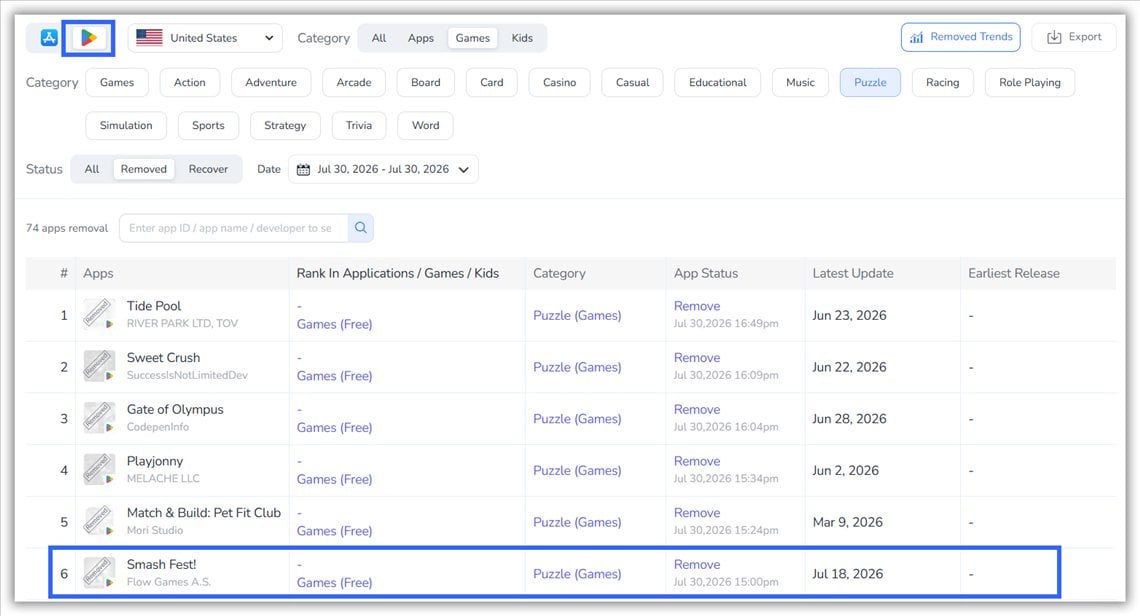Open Games (Free) rank link for Tide Pool
Viewport: 1140px width, 616px height.
(x=334, y=324)
